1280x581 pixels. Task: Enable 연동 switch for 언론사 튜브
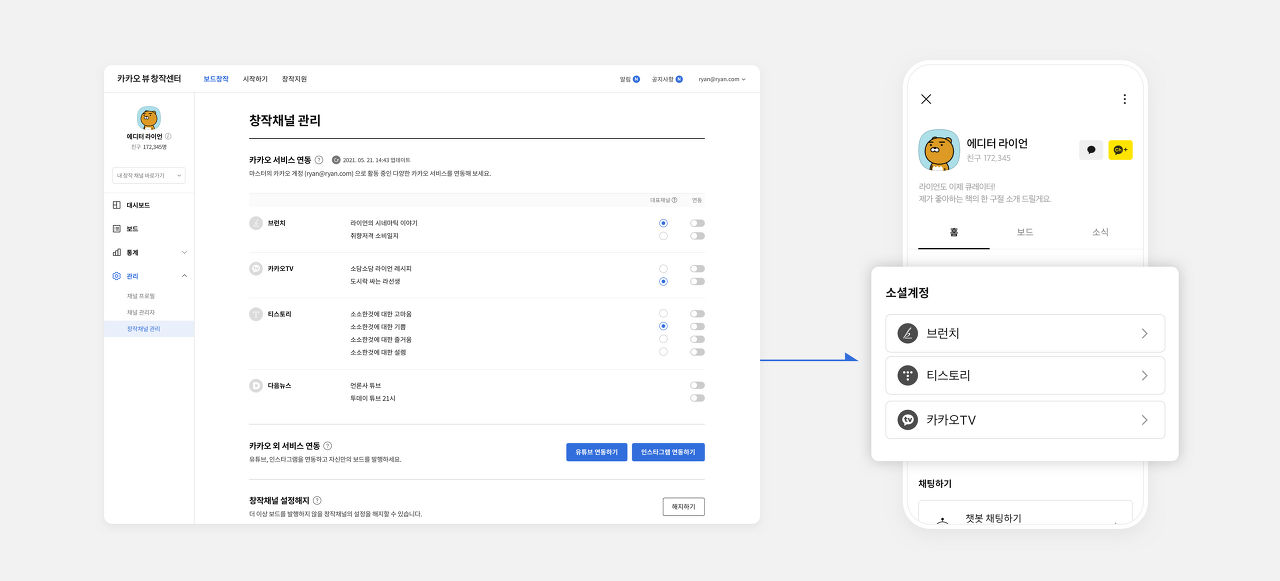point(697,385)
